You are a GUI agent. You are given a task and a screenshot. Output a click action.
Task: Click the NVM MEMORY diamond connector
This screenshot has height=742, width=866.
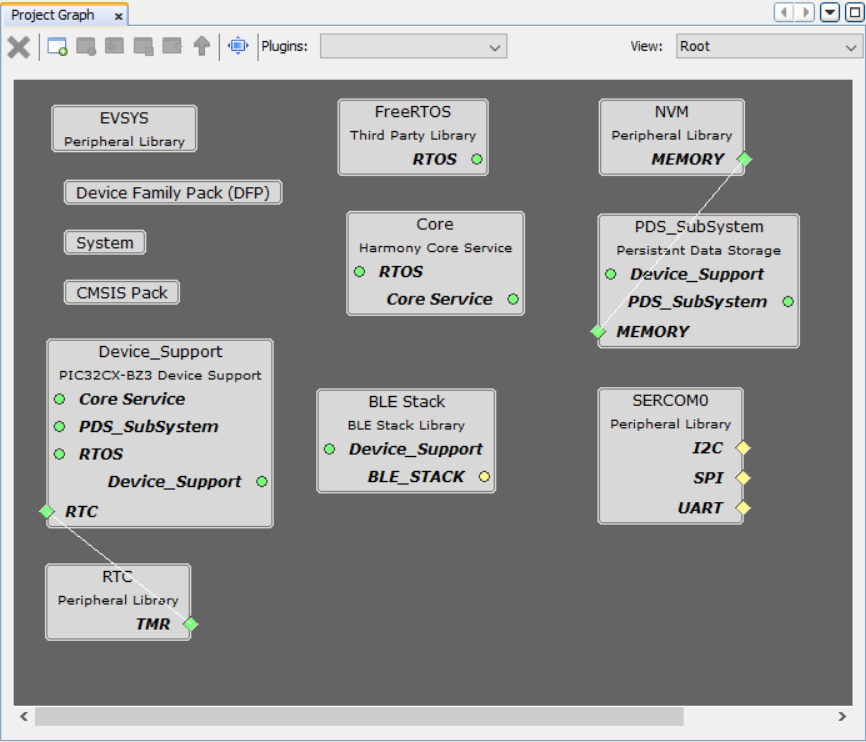click(743, 159)
